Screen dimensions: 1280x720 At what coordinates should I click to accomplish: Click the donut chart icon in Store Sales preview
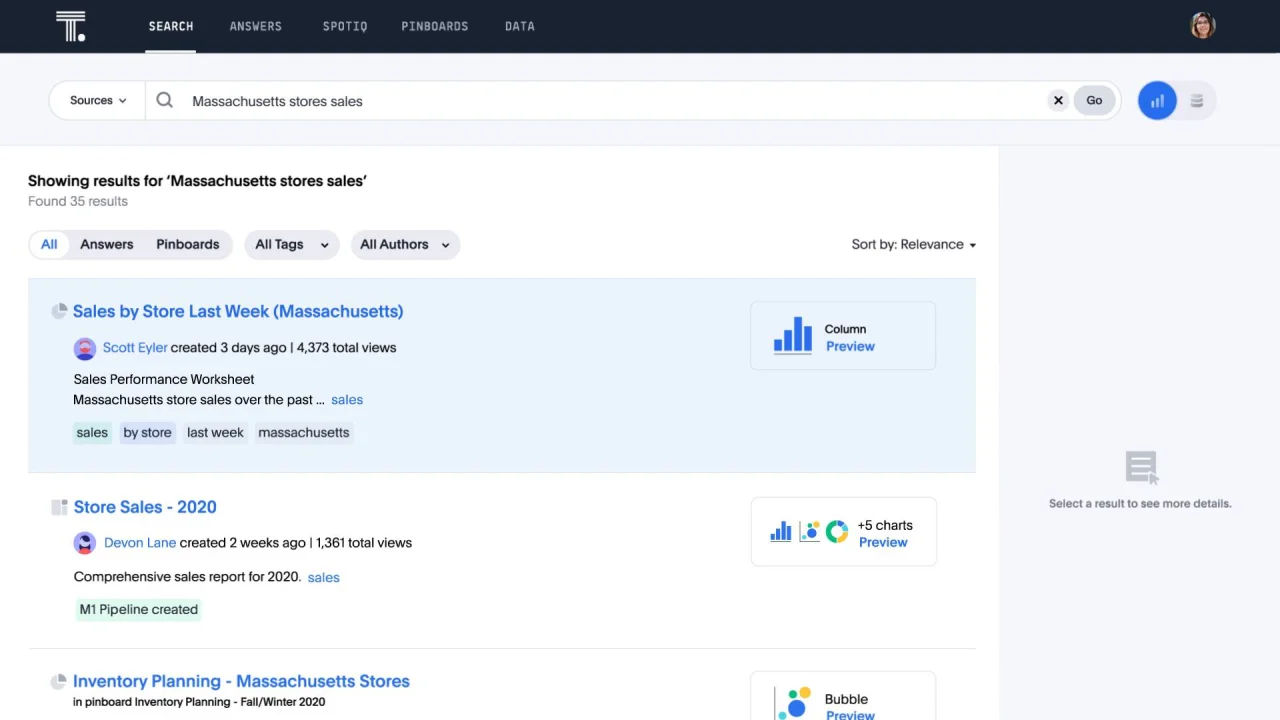(x=837, y=531)
